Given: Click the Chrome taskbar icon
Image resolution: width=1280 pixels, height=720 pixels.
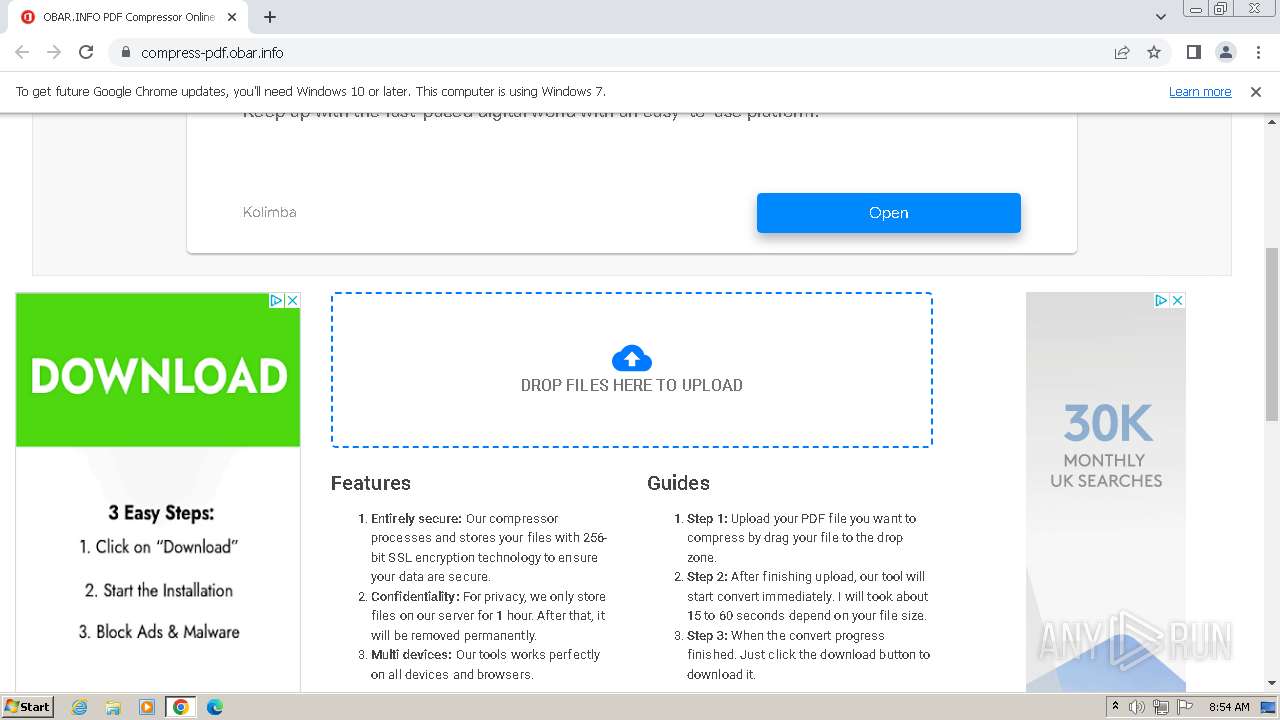Looking at the screenshot, I should click(x=181, y=707).
